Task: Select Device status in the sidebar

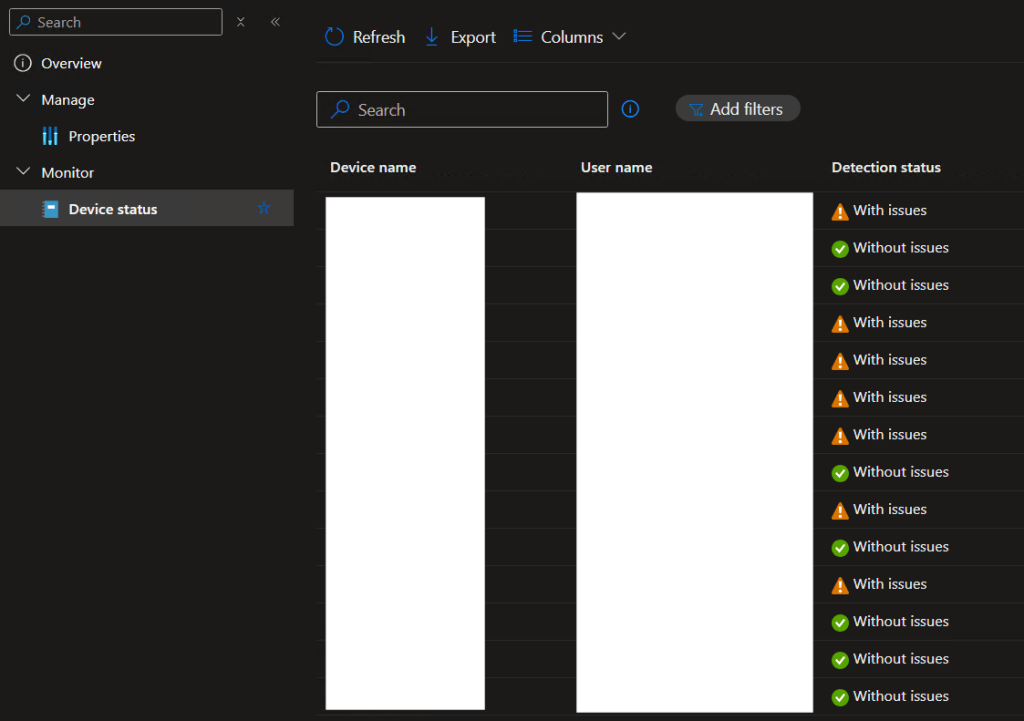Action: click(x=112, y=209)
